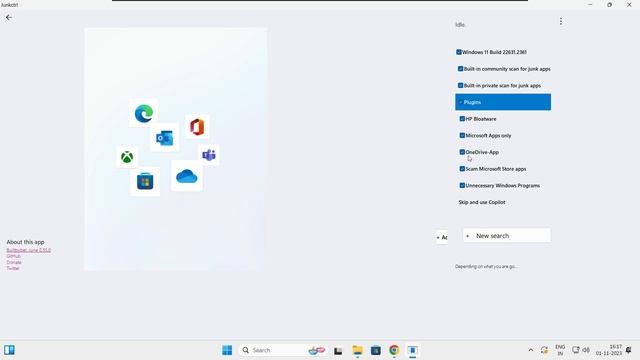Go back using the back arrow

coord(9,18)
